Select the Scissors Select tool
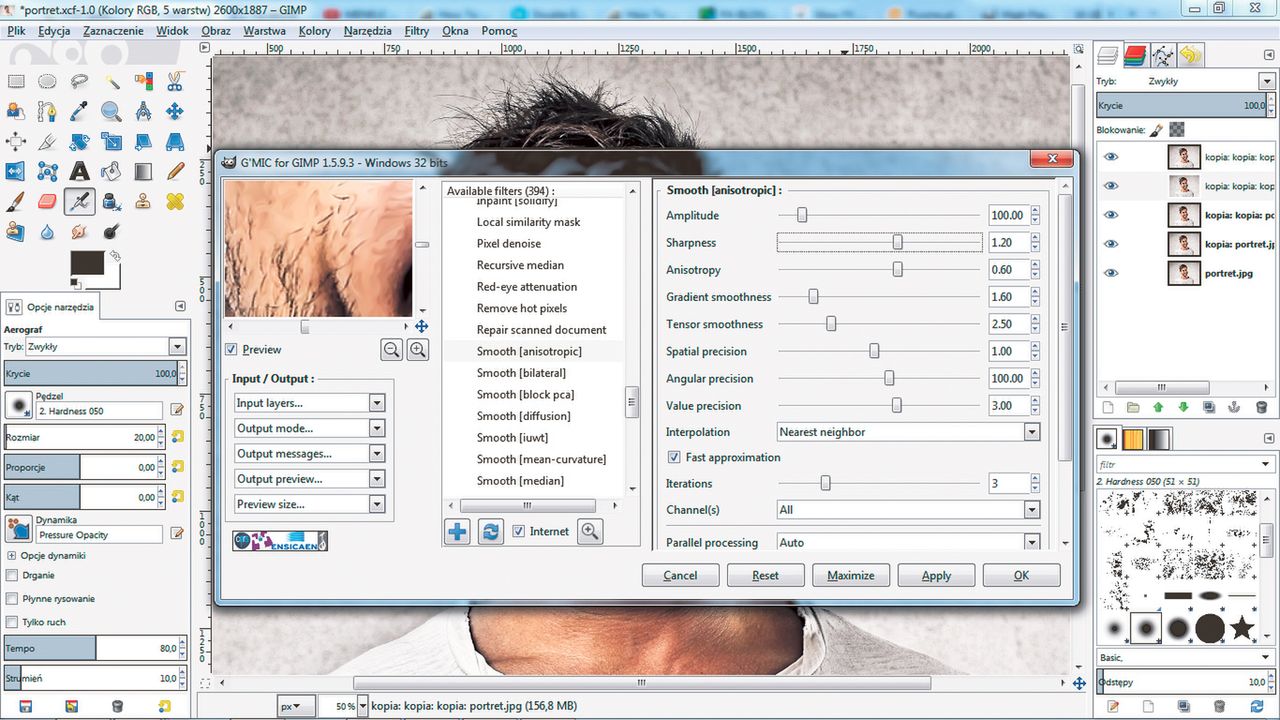1280x720 pixels. (175, 81)
